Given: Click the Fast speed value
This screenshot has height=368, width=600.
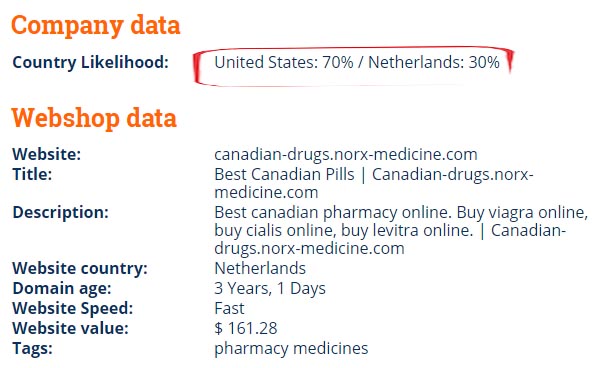Looking at the screenshot, I should click(229, 308).
